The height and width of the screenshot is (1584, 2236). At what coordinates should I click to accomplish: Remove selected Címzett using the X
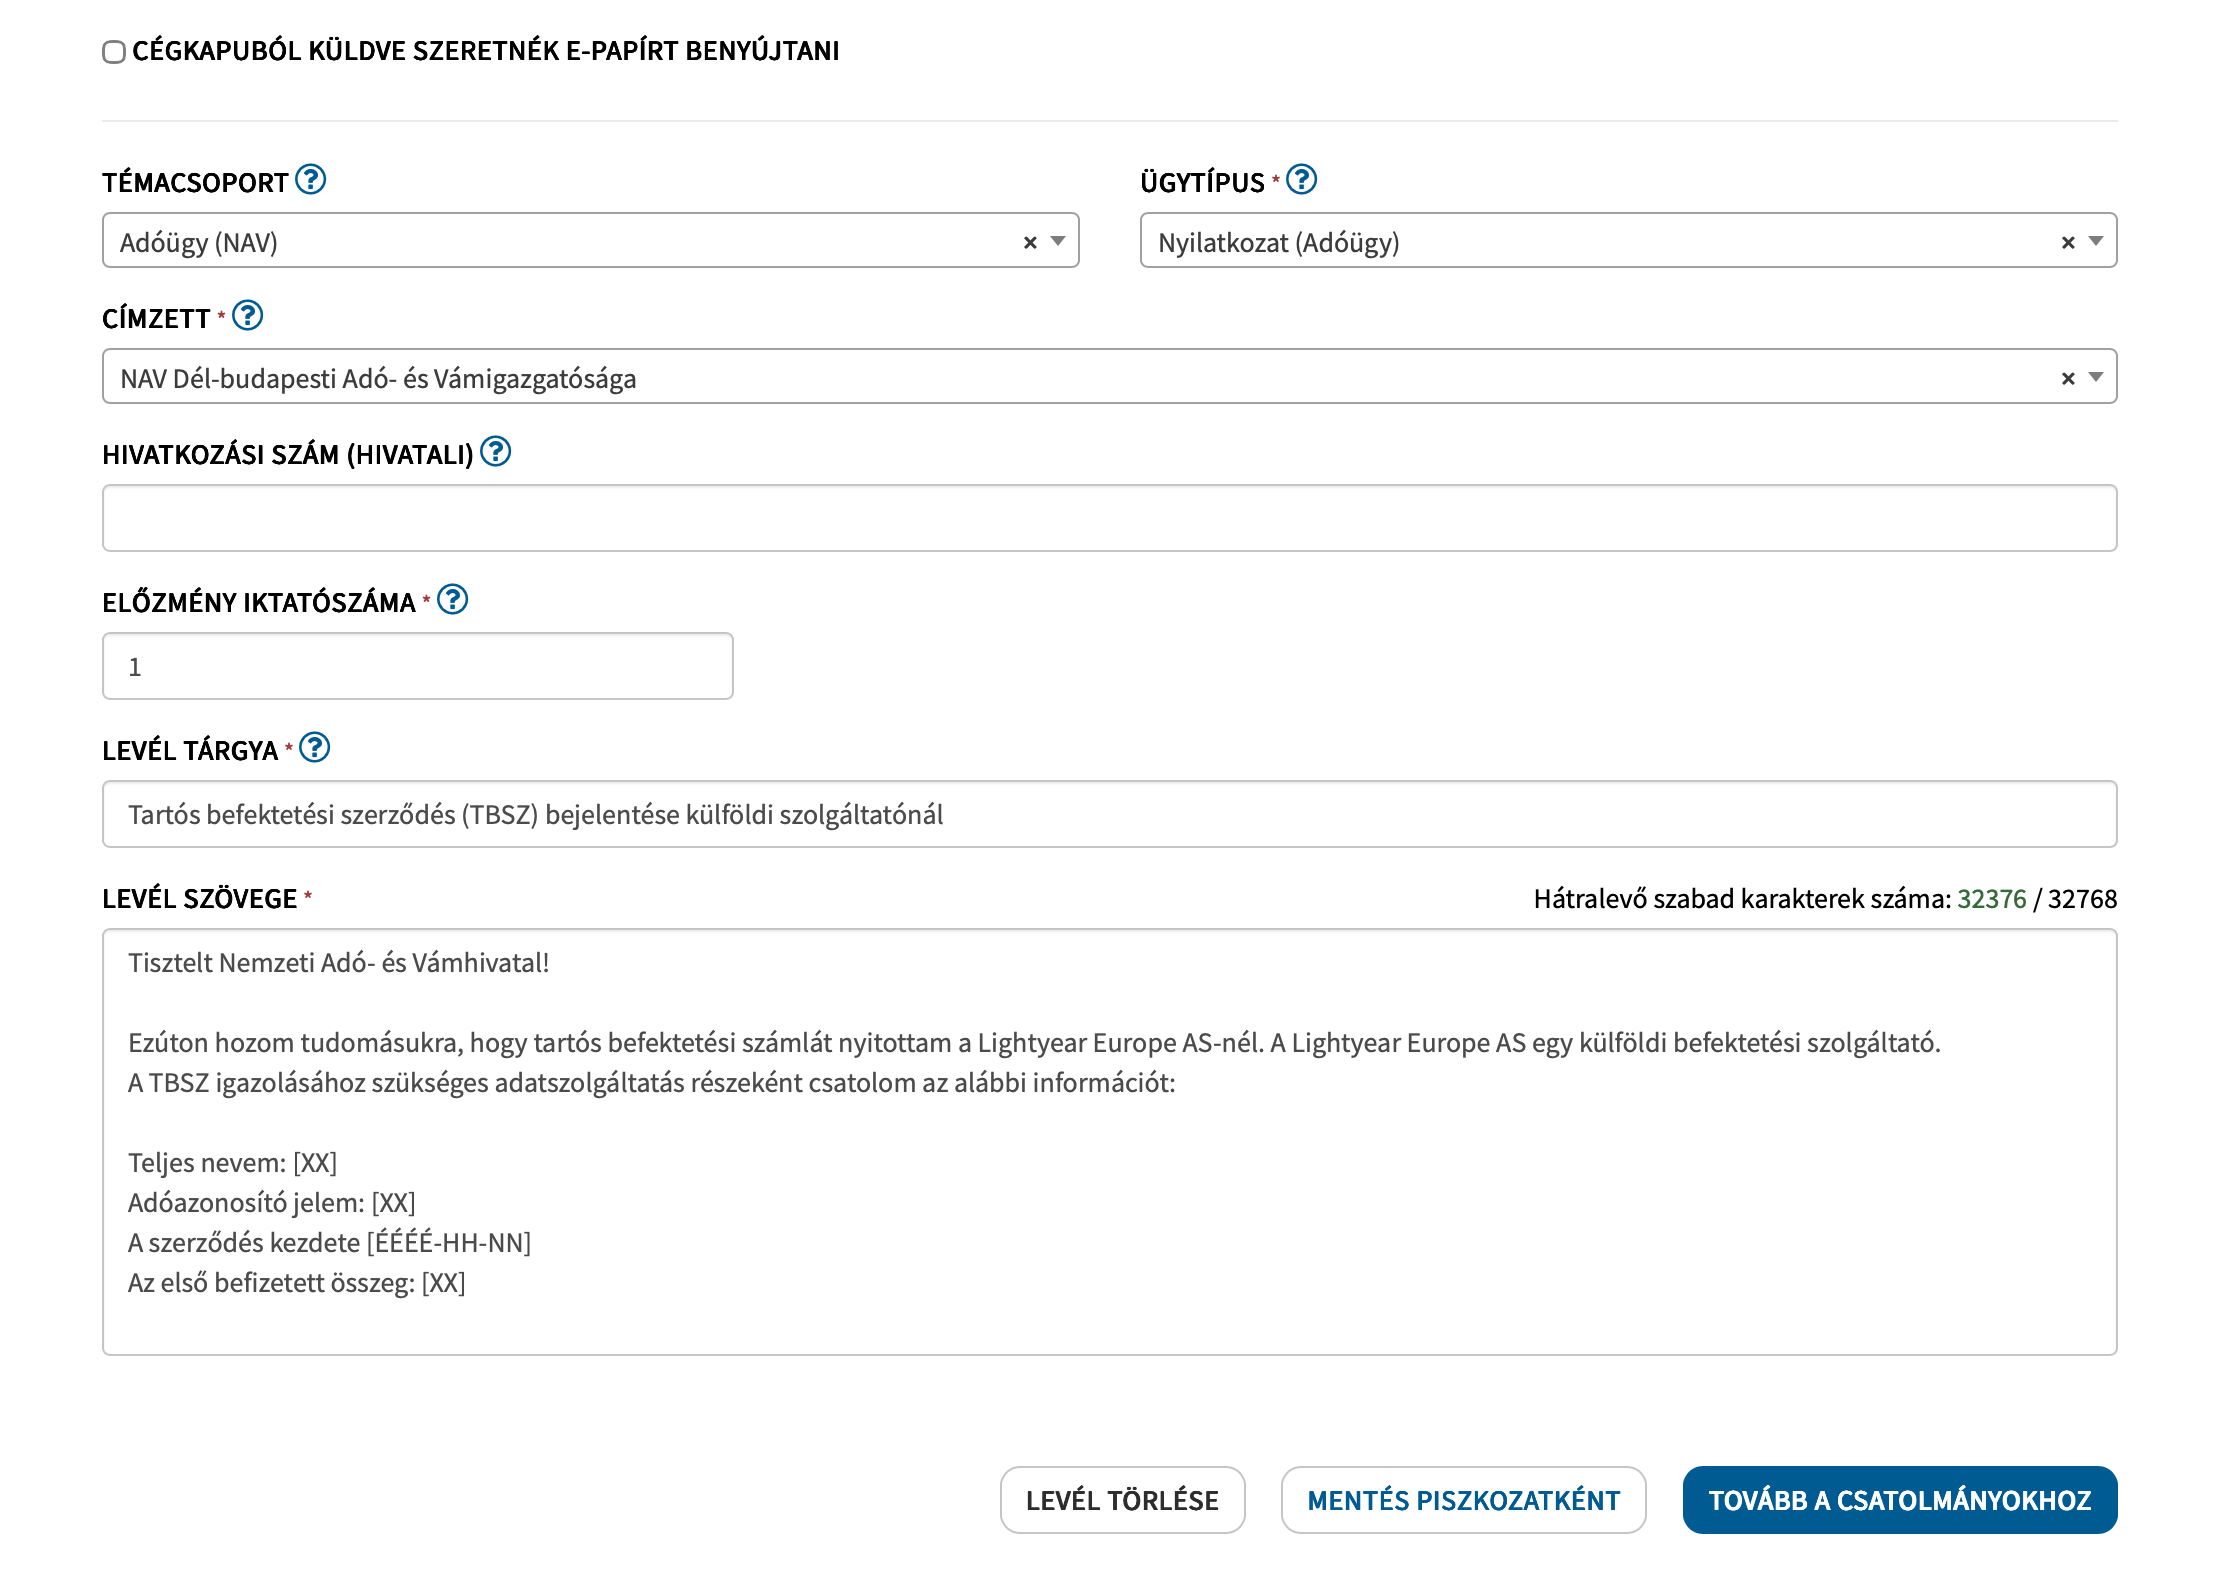pyautogui.click(x=2068, y=378)
